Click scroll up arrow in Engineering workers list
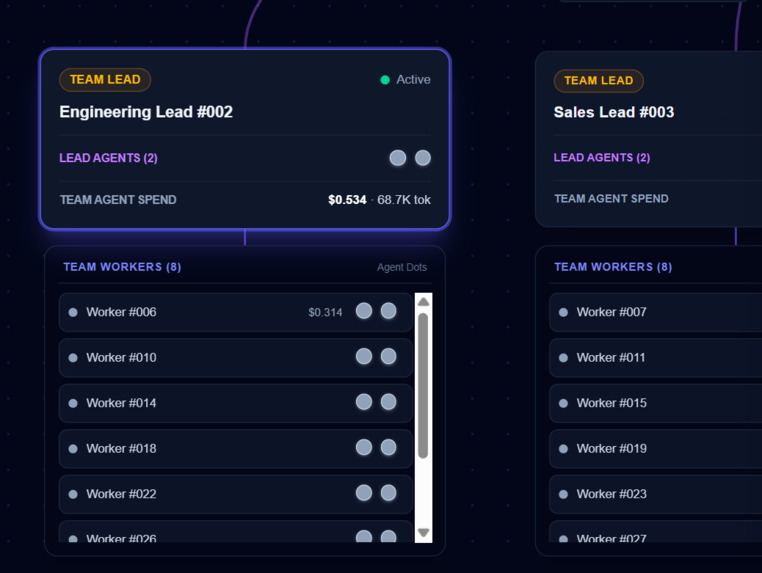The width and height of the screenshot is (762, 573). pyautogui.click(x=423, y=301)
